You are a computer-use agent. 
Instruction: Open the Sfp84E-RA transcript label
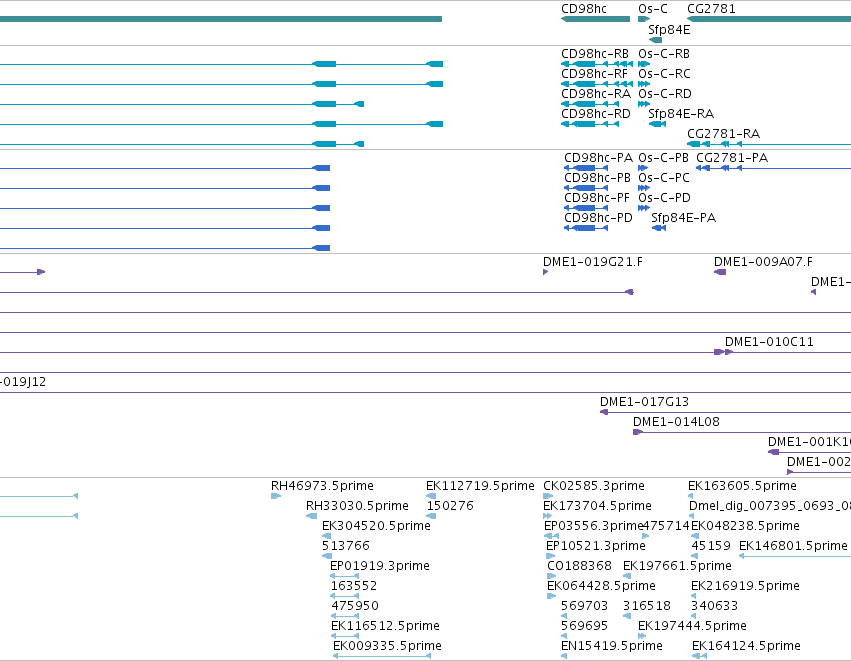(x=681, y=114)
